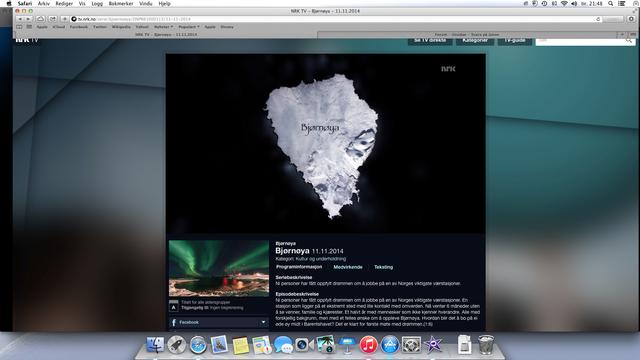Open the Bokmerker menu
The image size is (640, 360).
121,3
